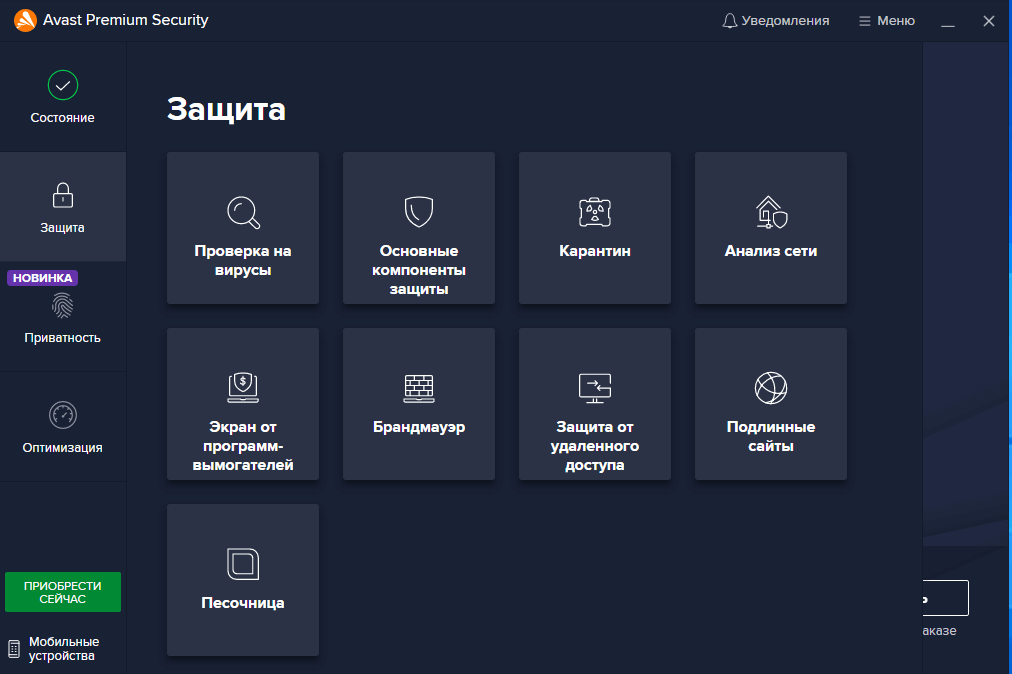Viewport: 1012px width, 674px height.
Task: Open the Меню hamburger menu
Action: click(887, 21)
